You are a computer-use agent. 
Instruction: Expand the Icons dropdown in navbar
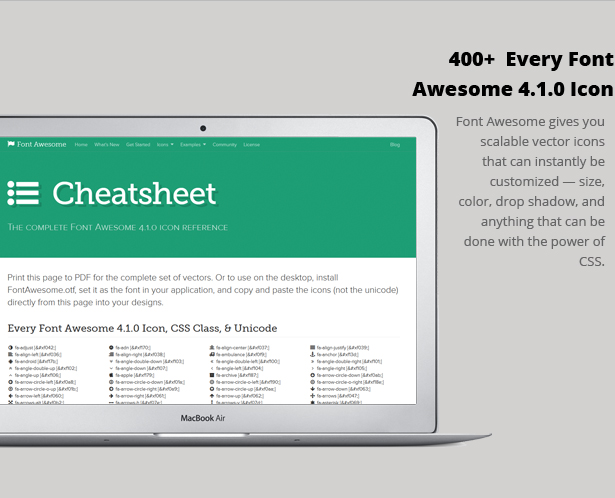tap(164, 144)
